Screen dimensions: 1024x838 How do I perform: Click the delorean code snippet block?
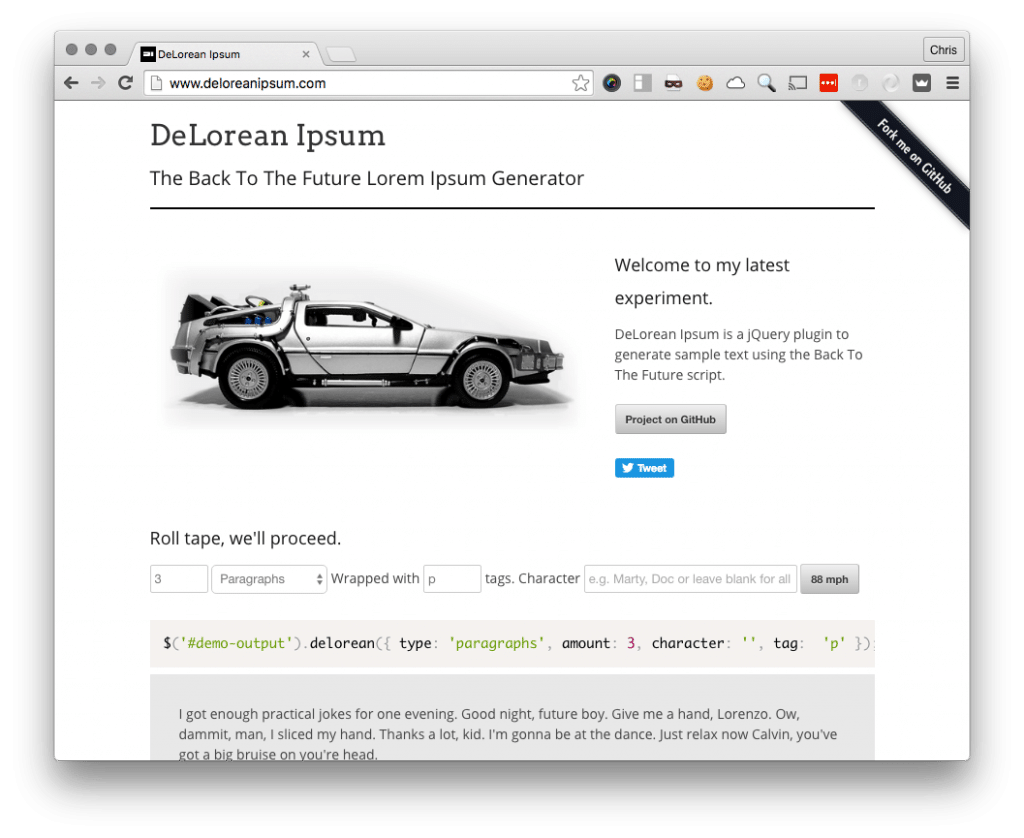tap(512, 643)
